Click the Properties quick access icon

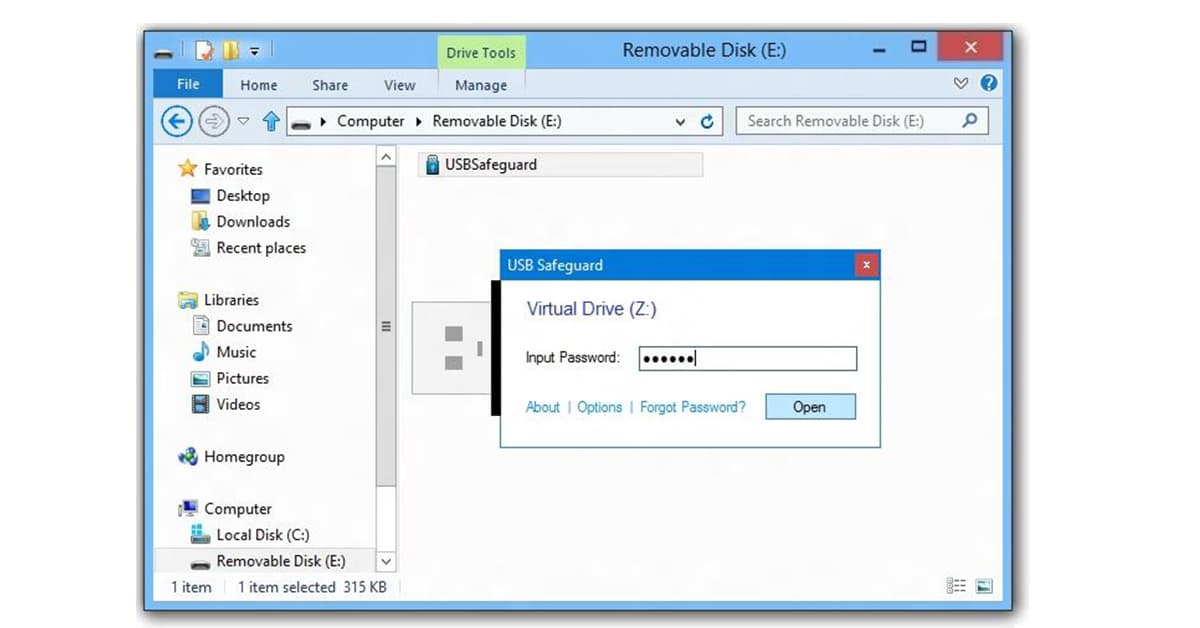pyautogui.click(x=205, y=50)
